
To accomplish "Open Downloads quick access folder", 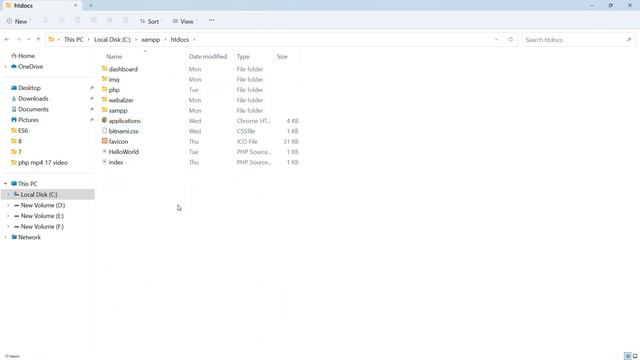I will click(x=29, y=98).
